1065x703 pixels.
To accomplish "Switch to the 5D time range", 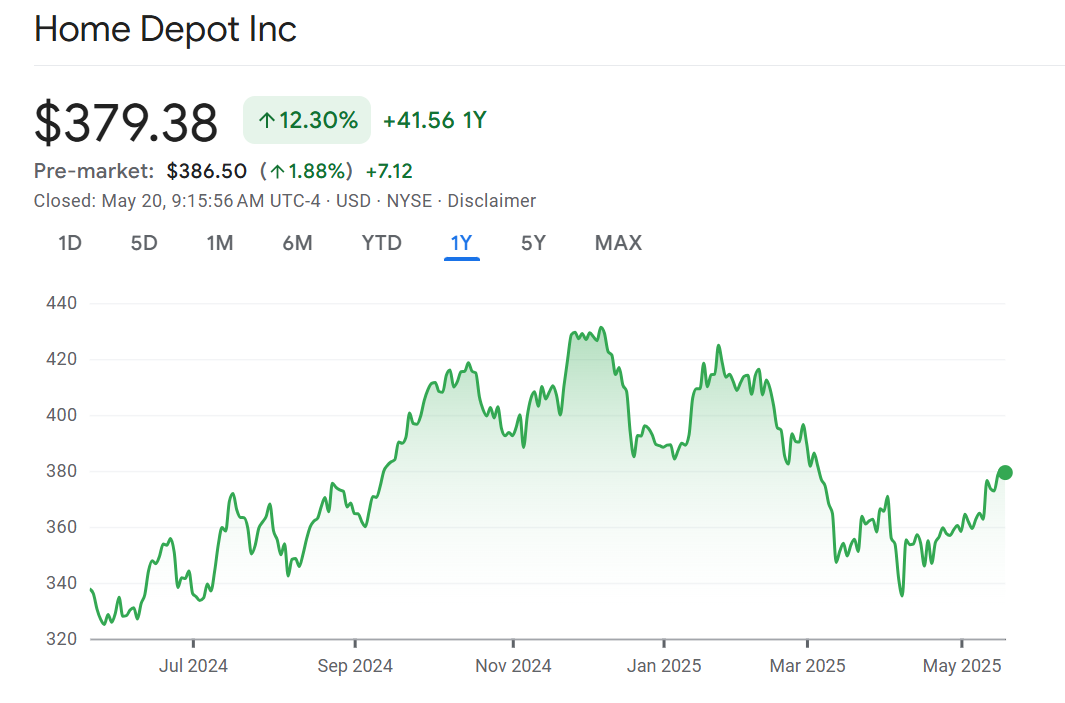I will [144, 243].
